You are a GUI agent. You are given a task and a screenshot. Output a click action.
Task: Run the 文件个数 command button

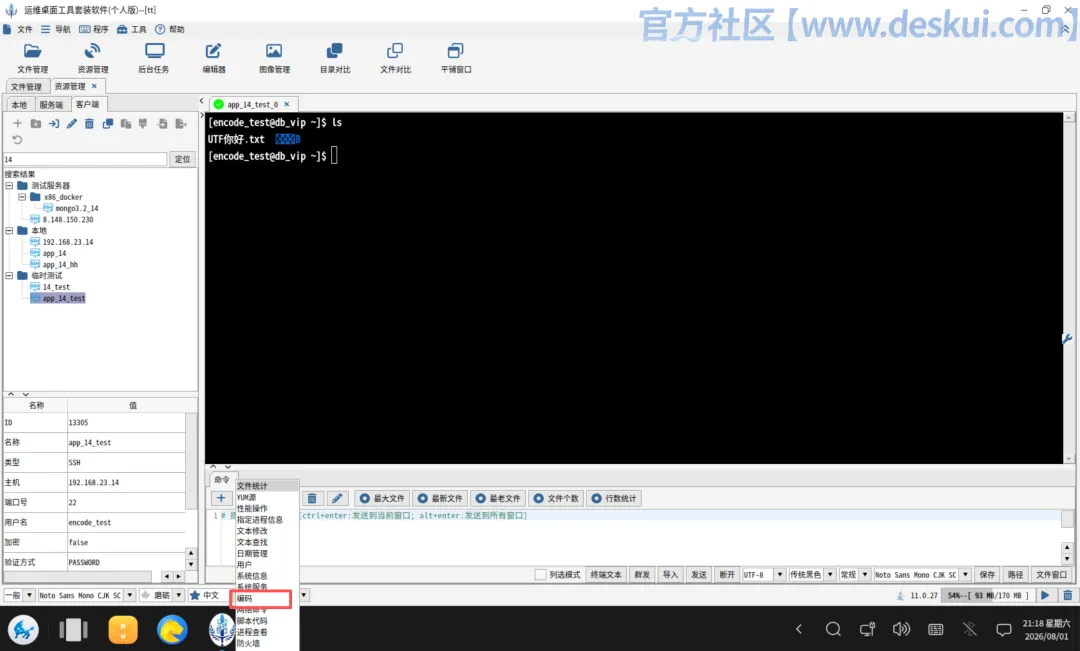[x=556, y=498]
